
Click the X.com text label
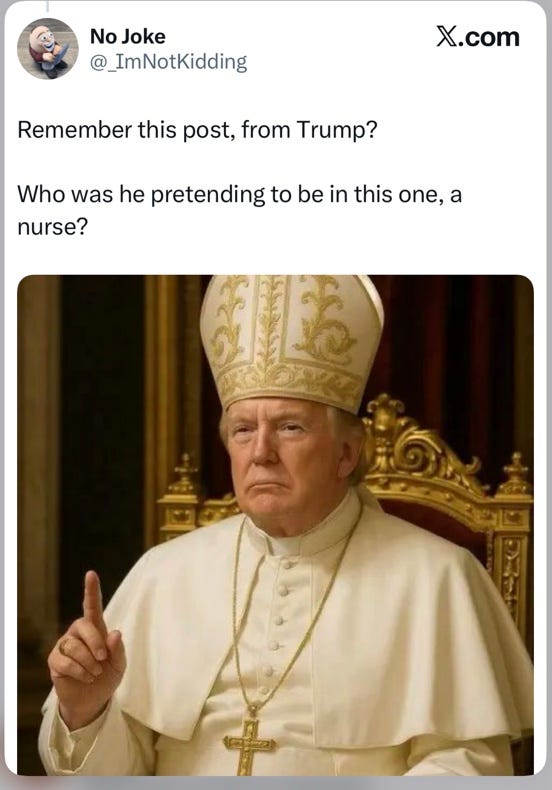coord(477,37)
